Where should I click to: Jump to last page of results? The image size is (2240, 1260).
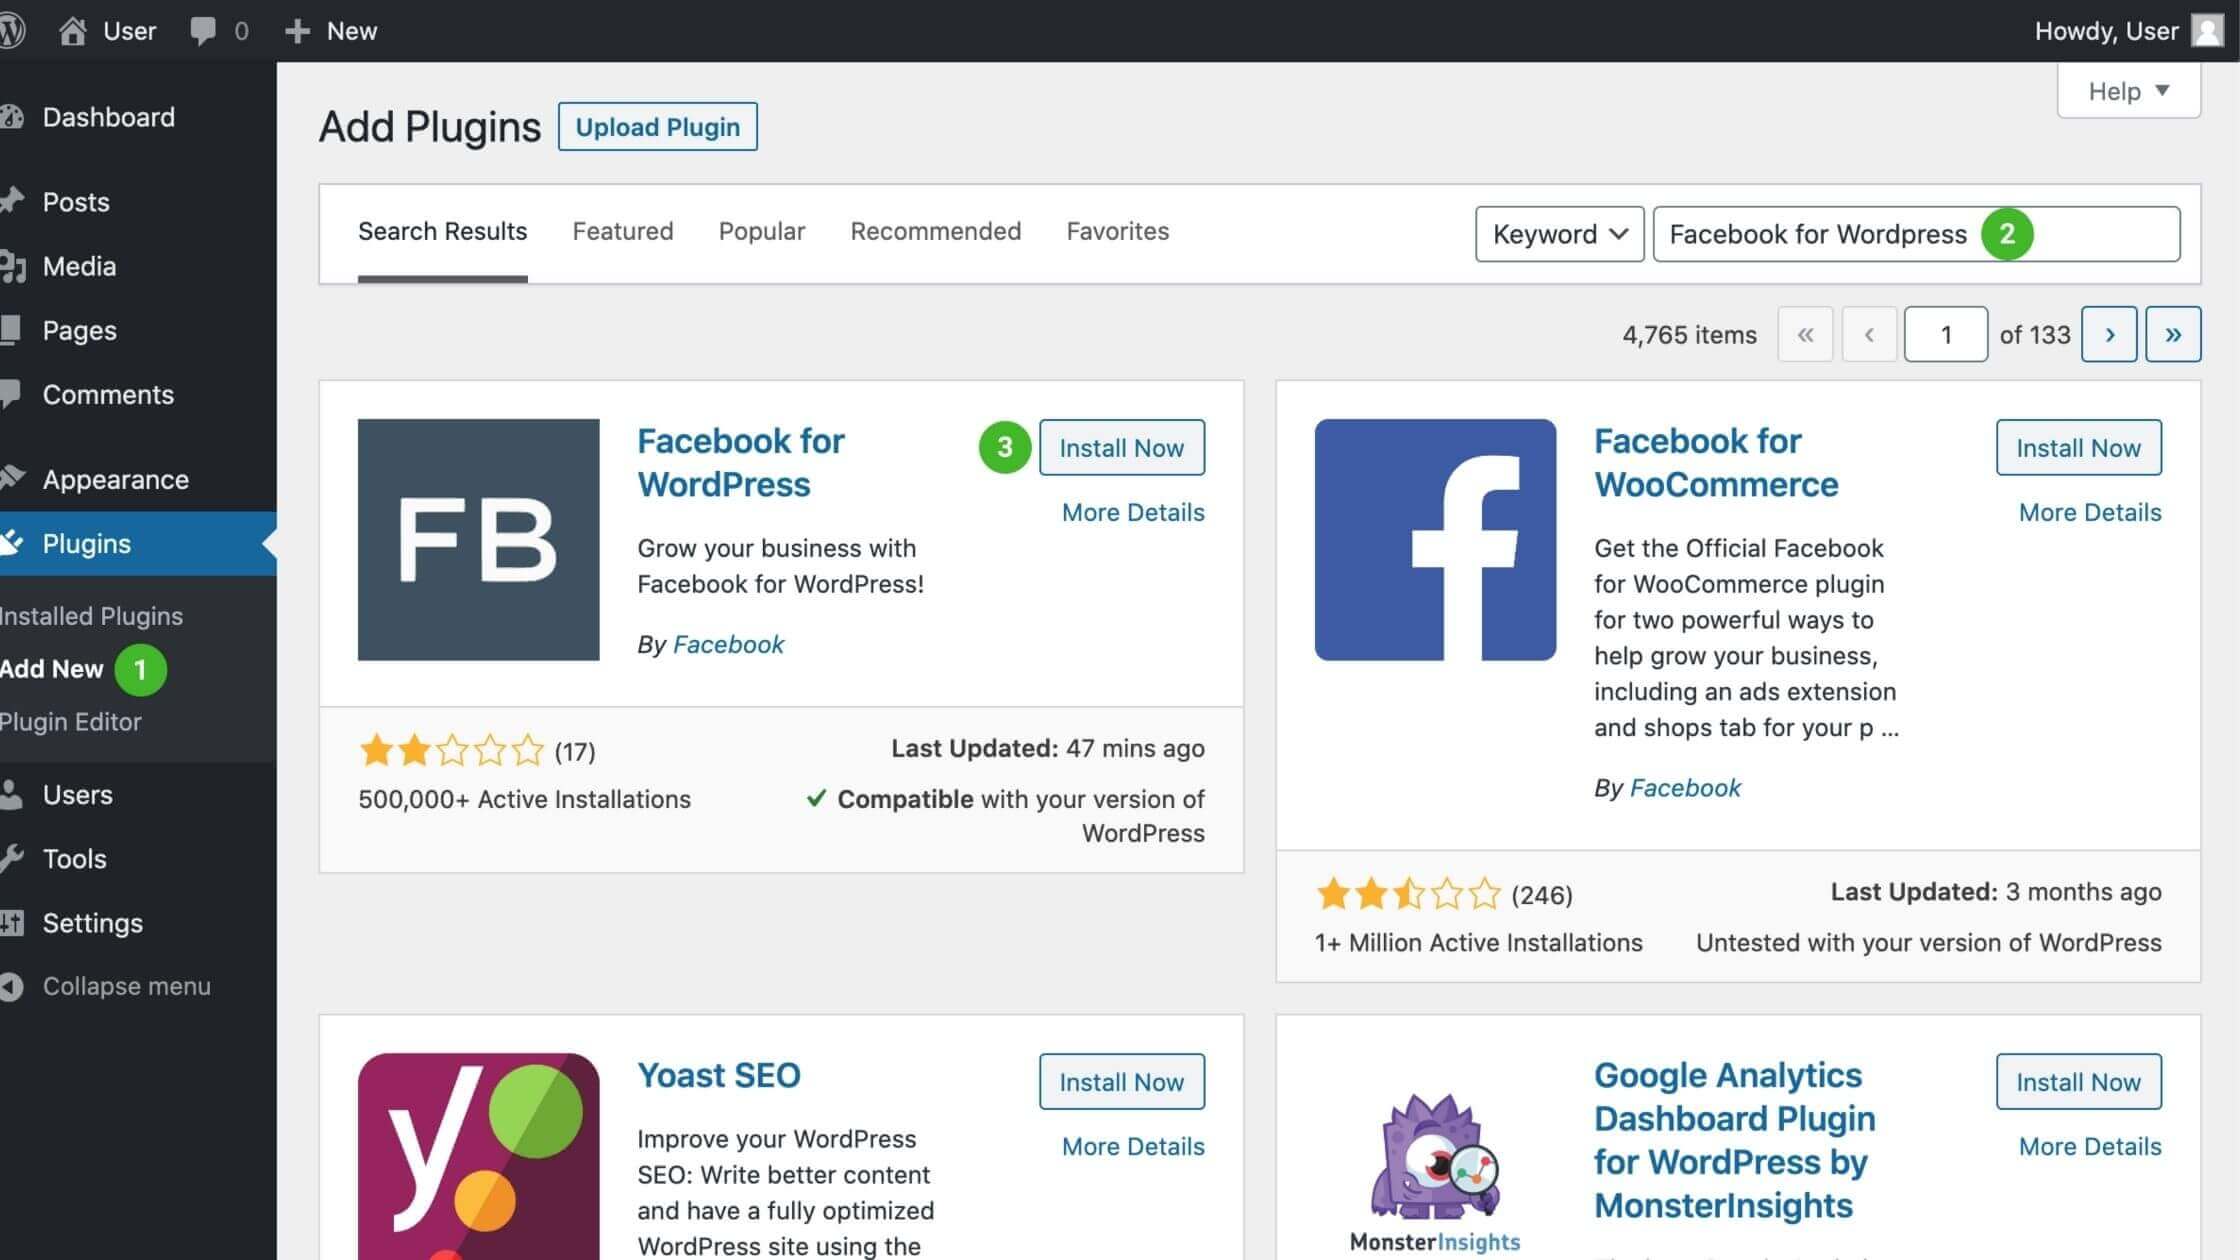click(x=2173, y=334)
